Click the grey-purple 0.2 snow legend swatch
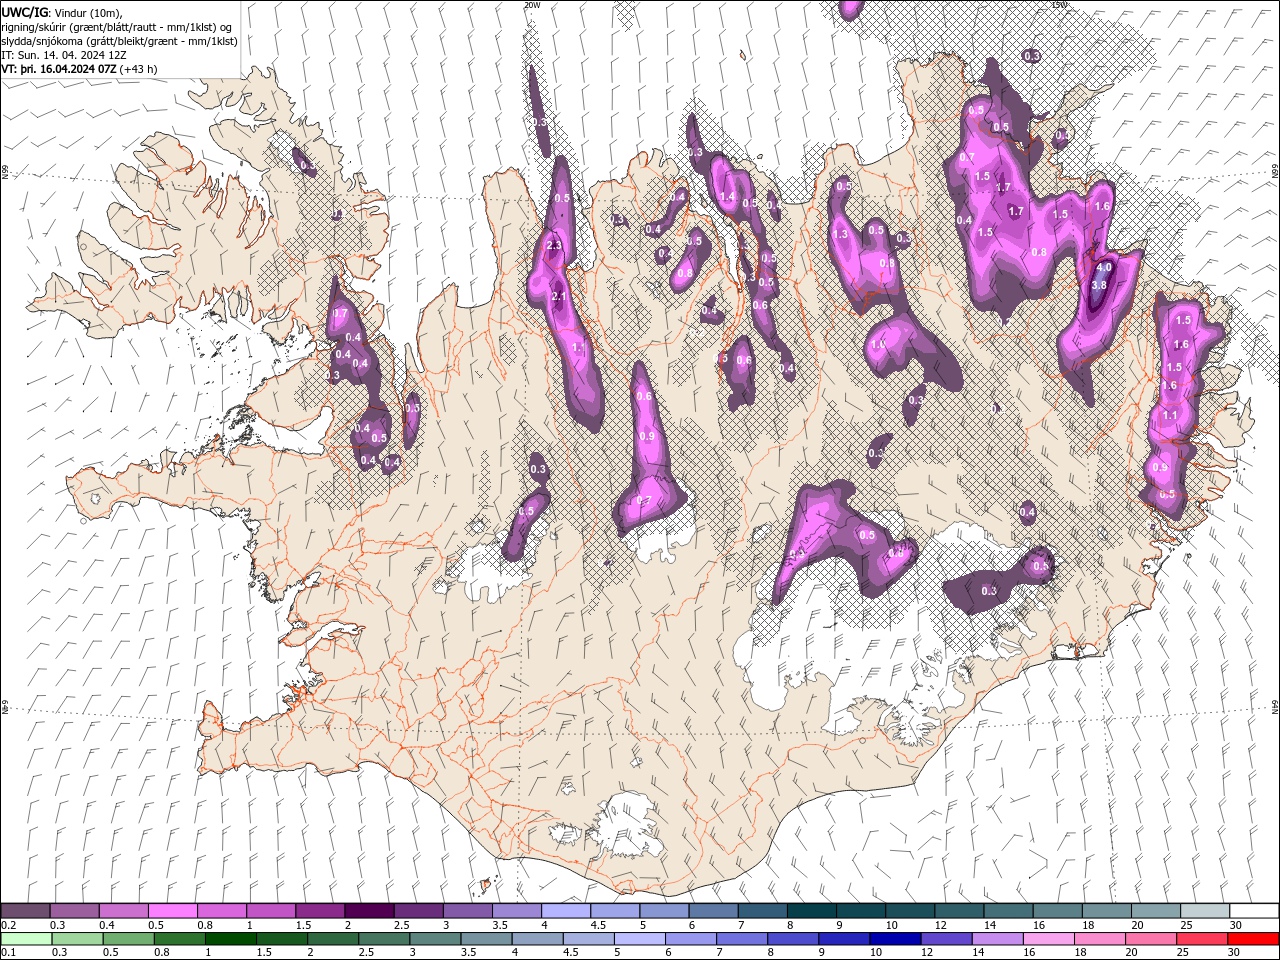 point(25,910)
